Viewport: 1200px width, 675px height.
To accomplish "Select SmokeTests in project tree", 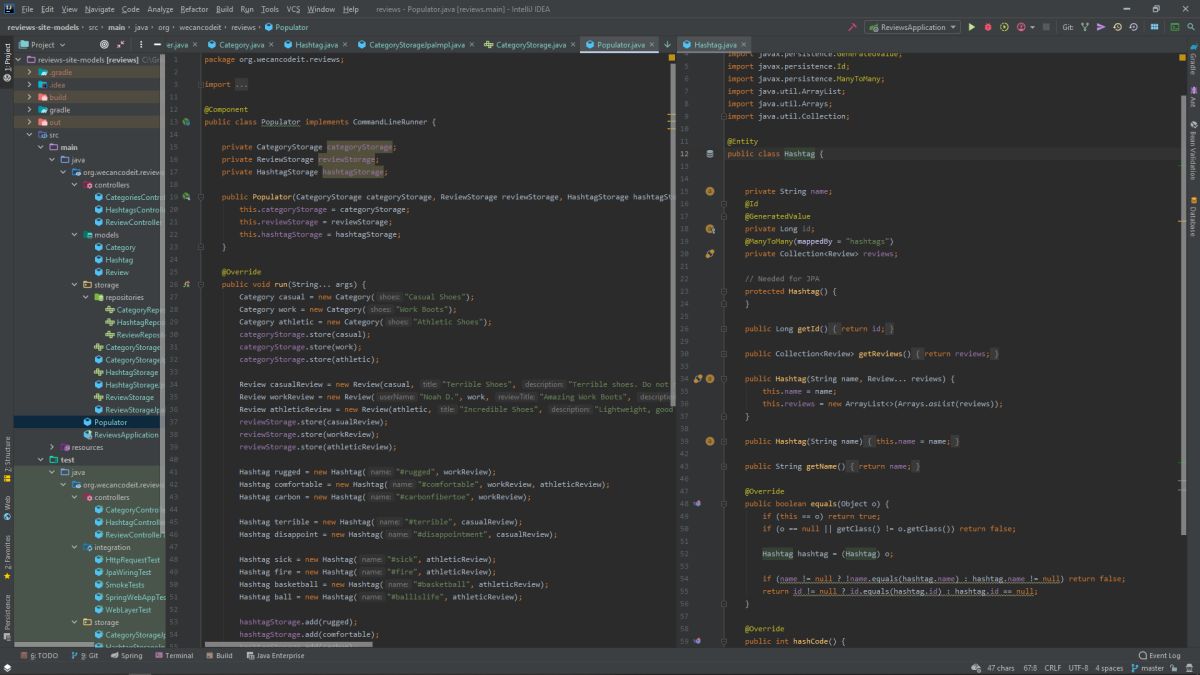I will (125, 585).
